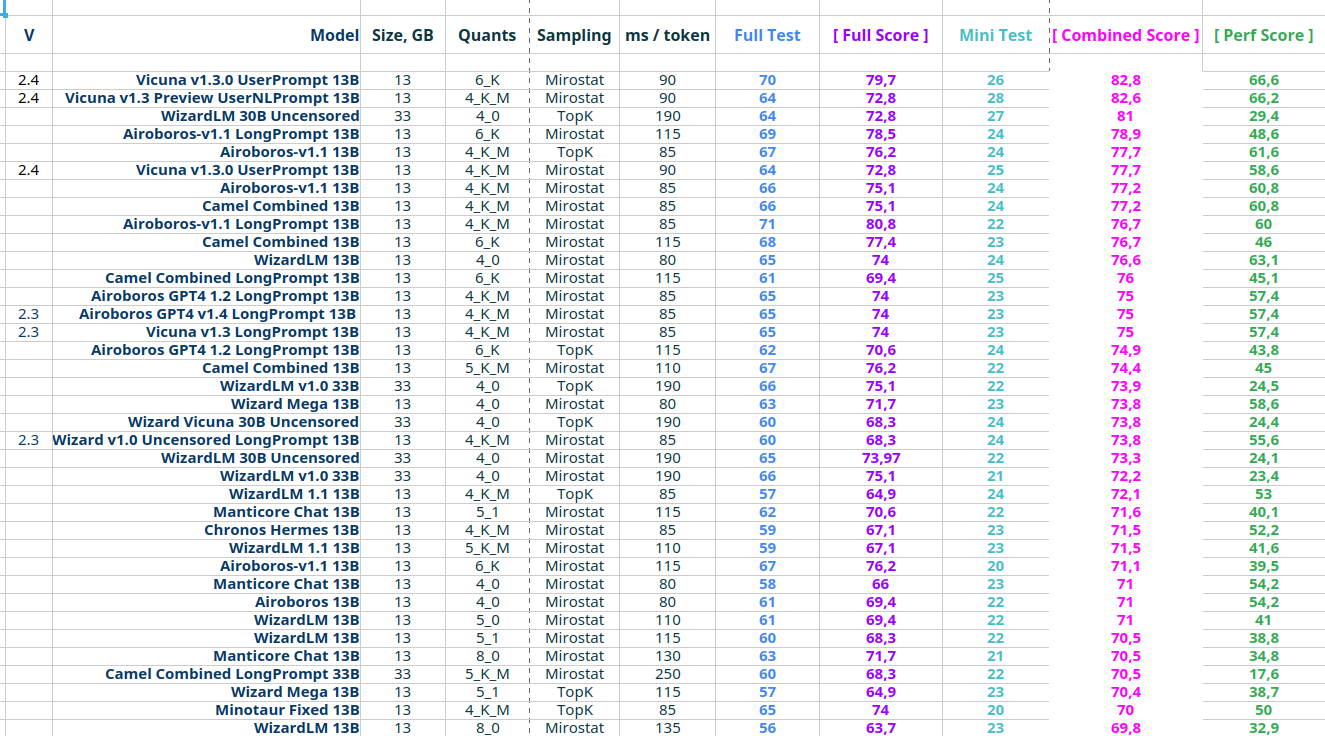Click the "Vicuna v1.3 LongPrompt 13B" cell

[206, 332]
